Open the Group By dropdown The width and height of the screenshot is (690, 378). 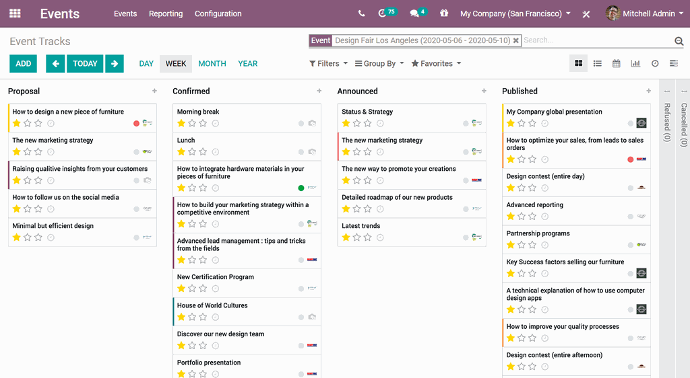(x=379, y=63)
